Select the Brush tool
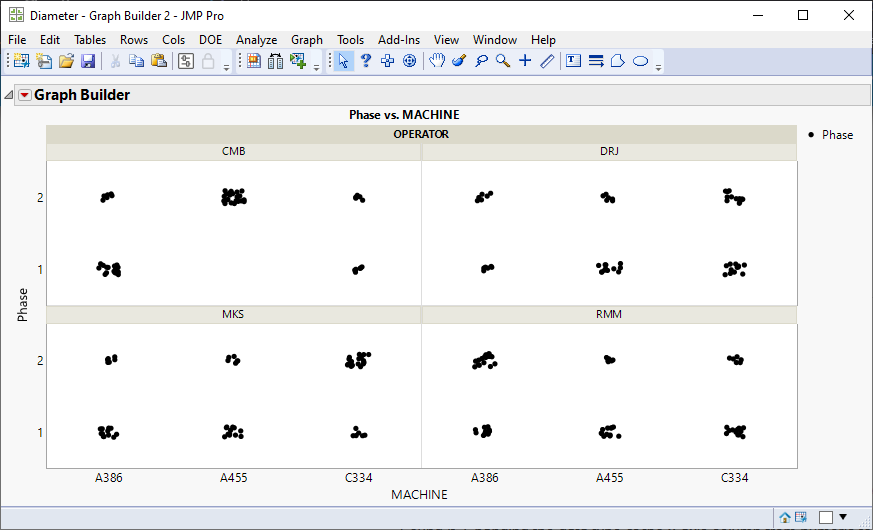Image resolution: width=873 pixels, height=530 pixels. [x=459, y=61]
